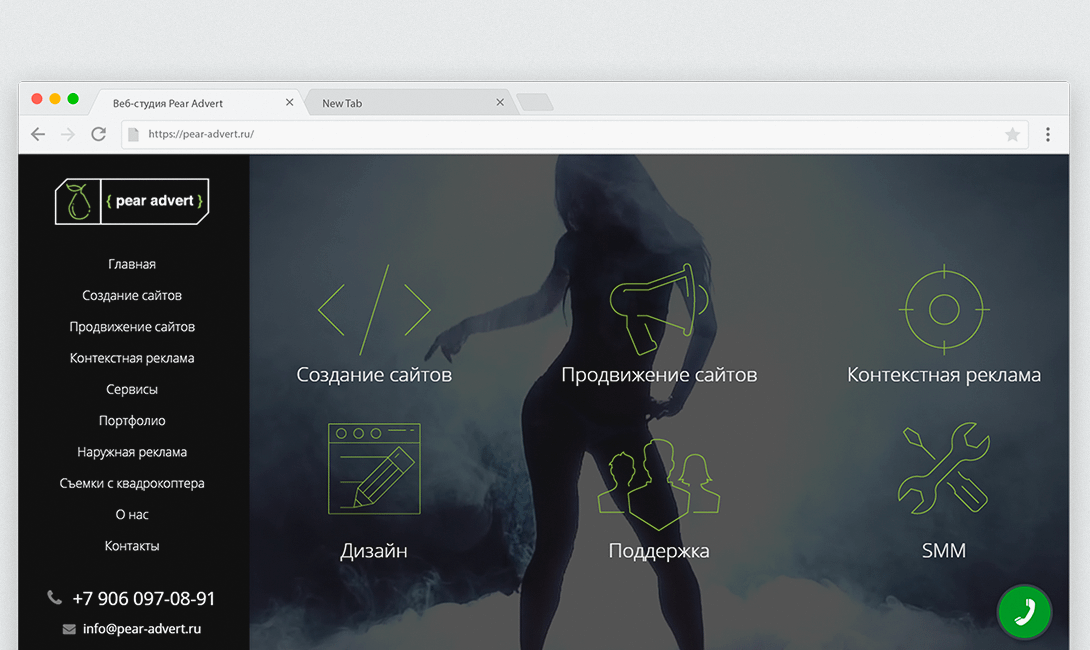
Task: Click the people group icon for Поддержка
Action: (659, 484)
